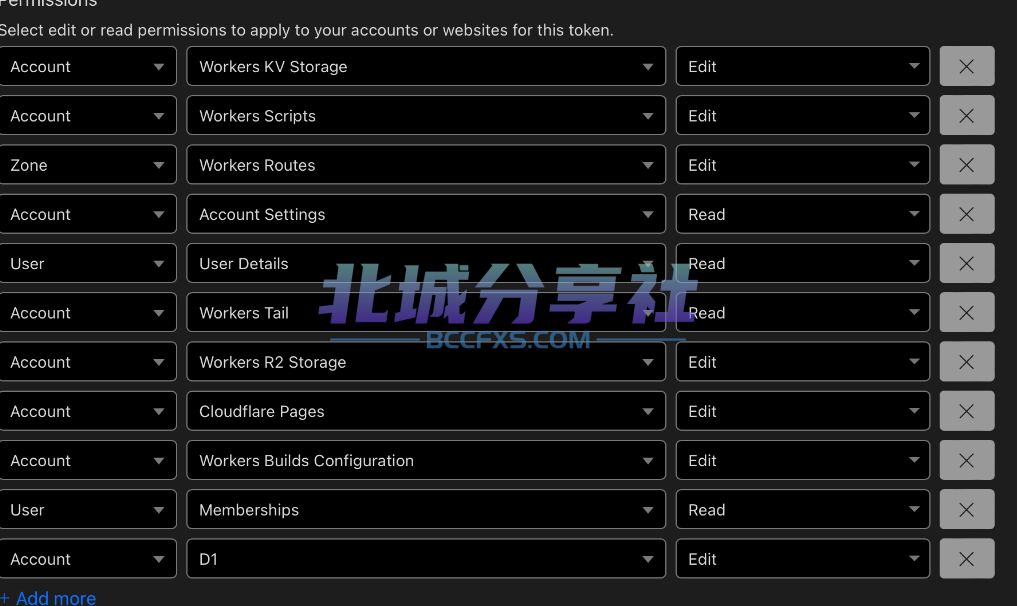Image resolution: width=1019 pixels, height=606 pixels.
Task: Open the User scope dropdown beside Memberships
Action: [88, 510]
